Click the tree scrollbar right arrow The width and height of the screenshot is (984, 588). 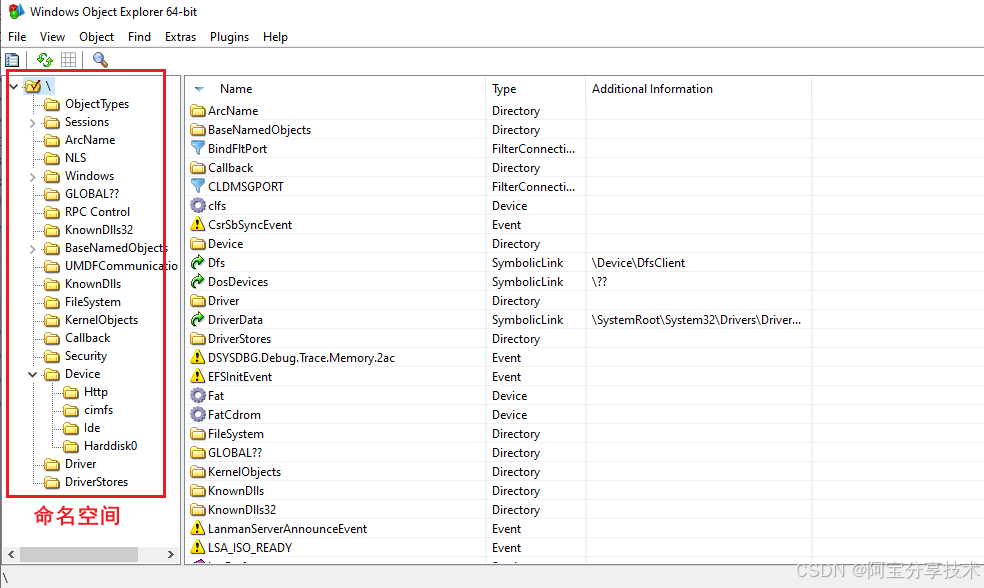(x=171, y=554)
